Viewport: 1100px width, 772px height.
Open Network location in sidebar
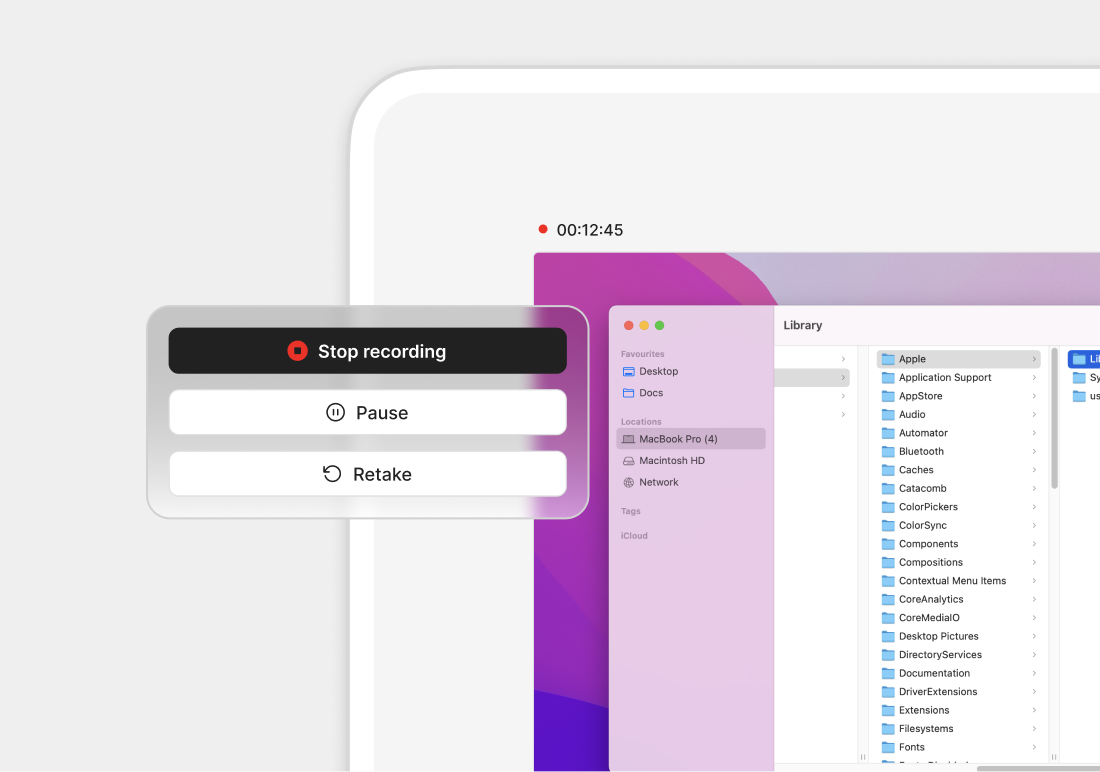691,482
